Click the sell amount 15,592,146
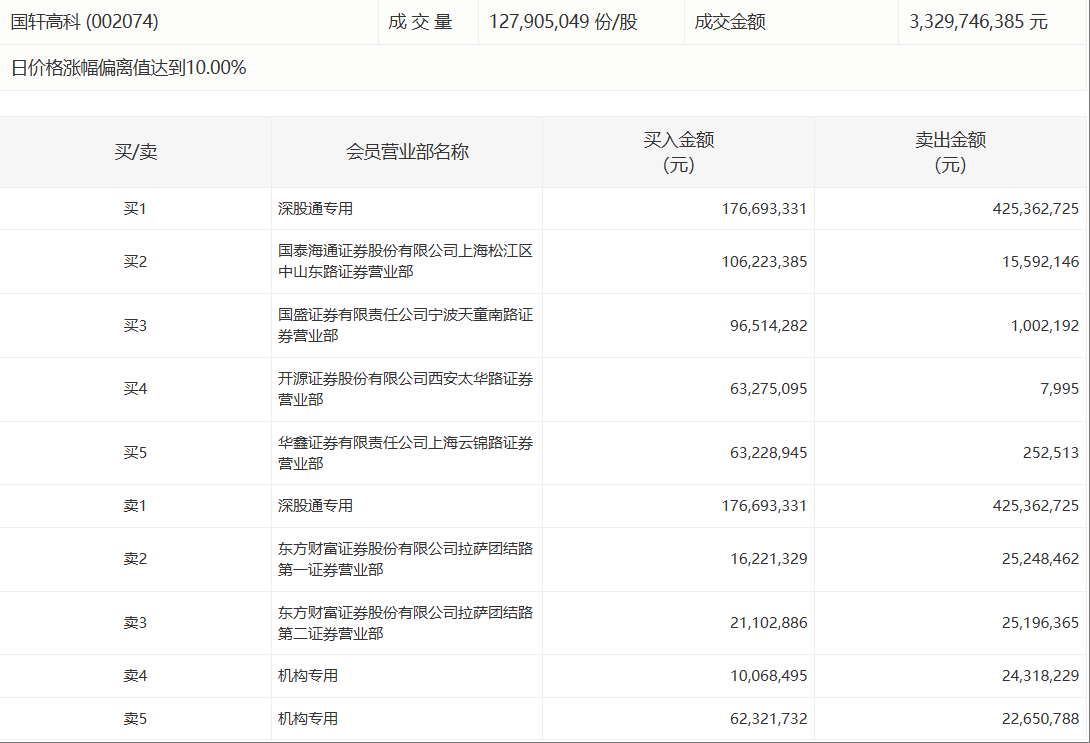This screenshot has height=743, width=1090. 1040,261
